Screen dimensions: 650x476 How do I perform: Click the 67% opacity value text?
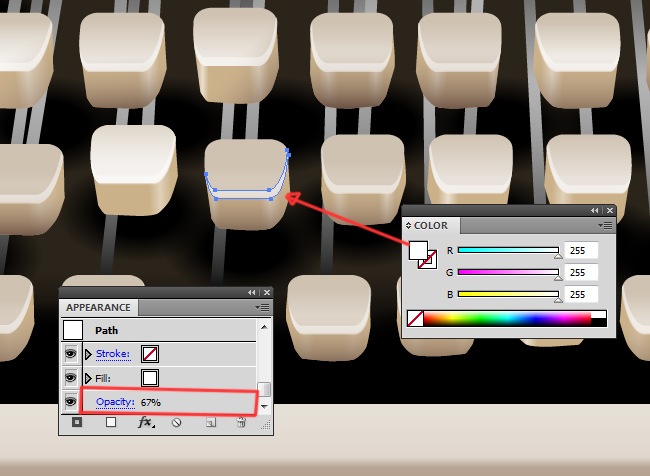[x=151, y=402]
